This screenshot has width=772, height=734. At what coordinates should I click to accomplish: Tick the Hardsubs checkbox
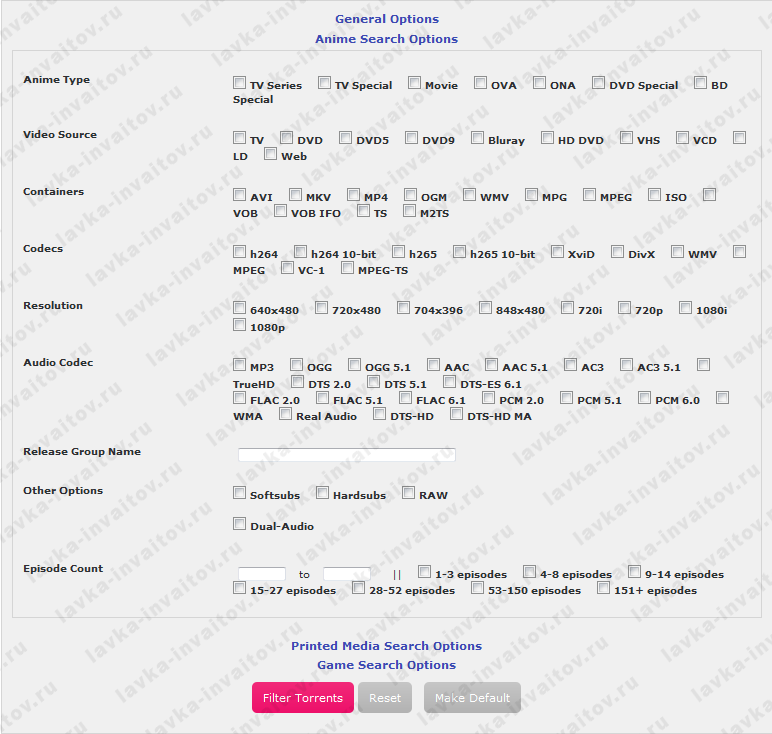point(322,492)
